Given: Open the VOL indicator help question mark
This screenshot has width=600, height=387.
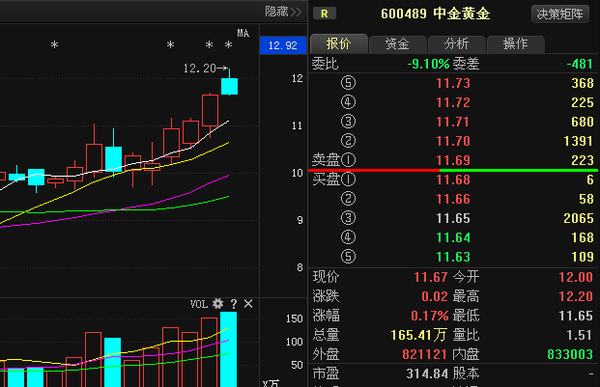Looking at the screenshot, I should pos(234,304).
